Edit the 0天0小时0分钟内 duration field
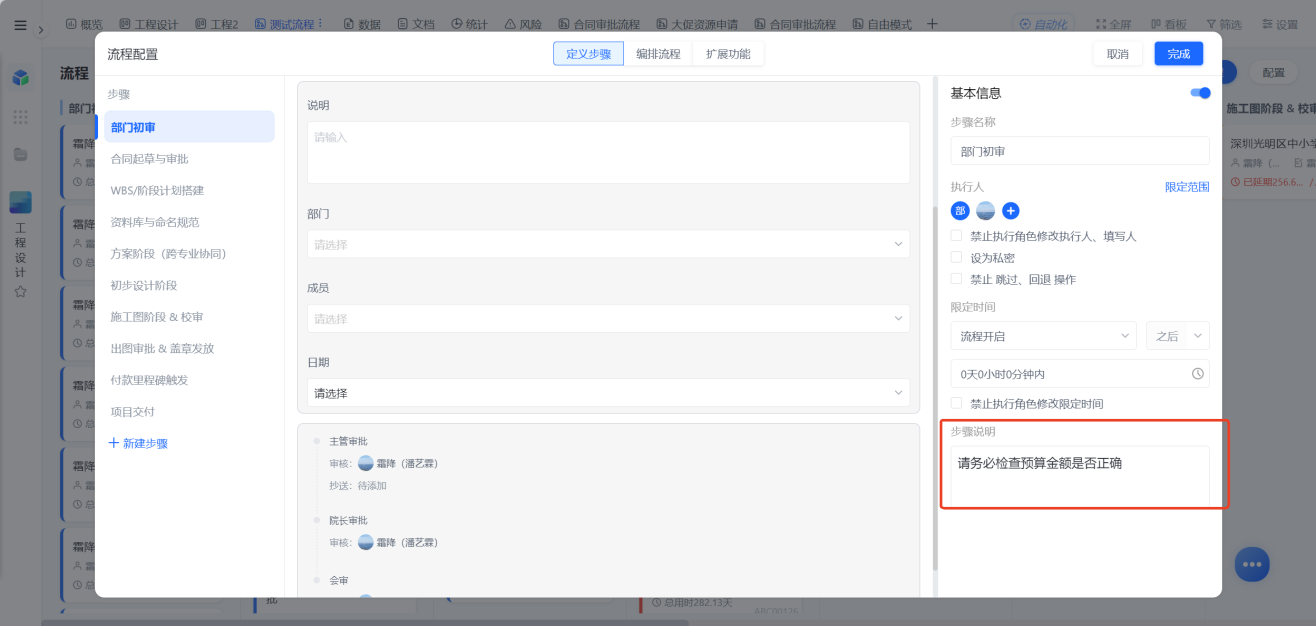The image size is (1316, 626). click(1080, 374)
